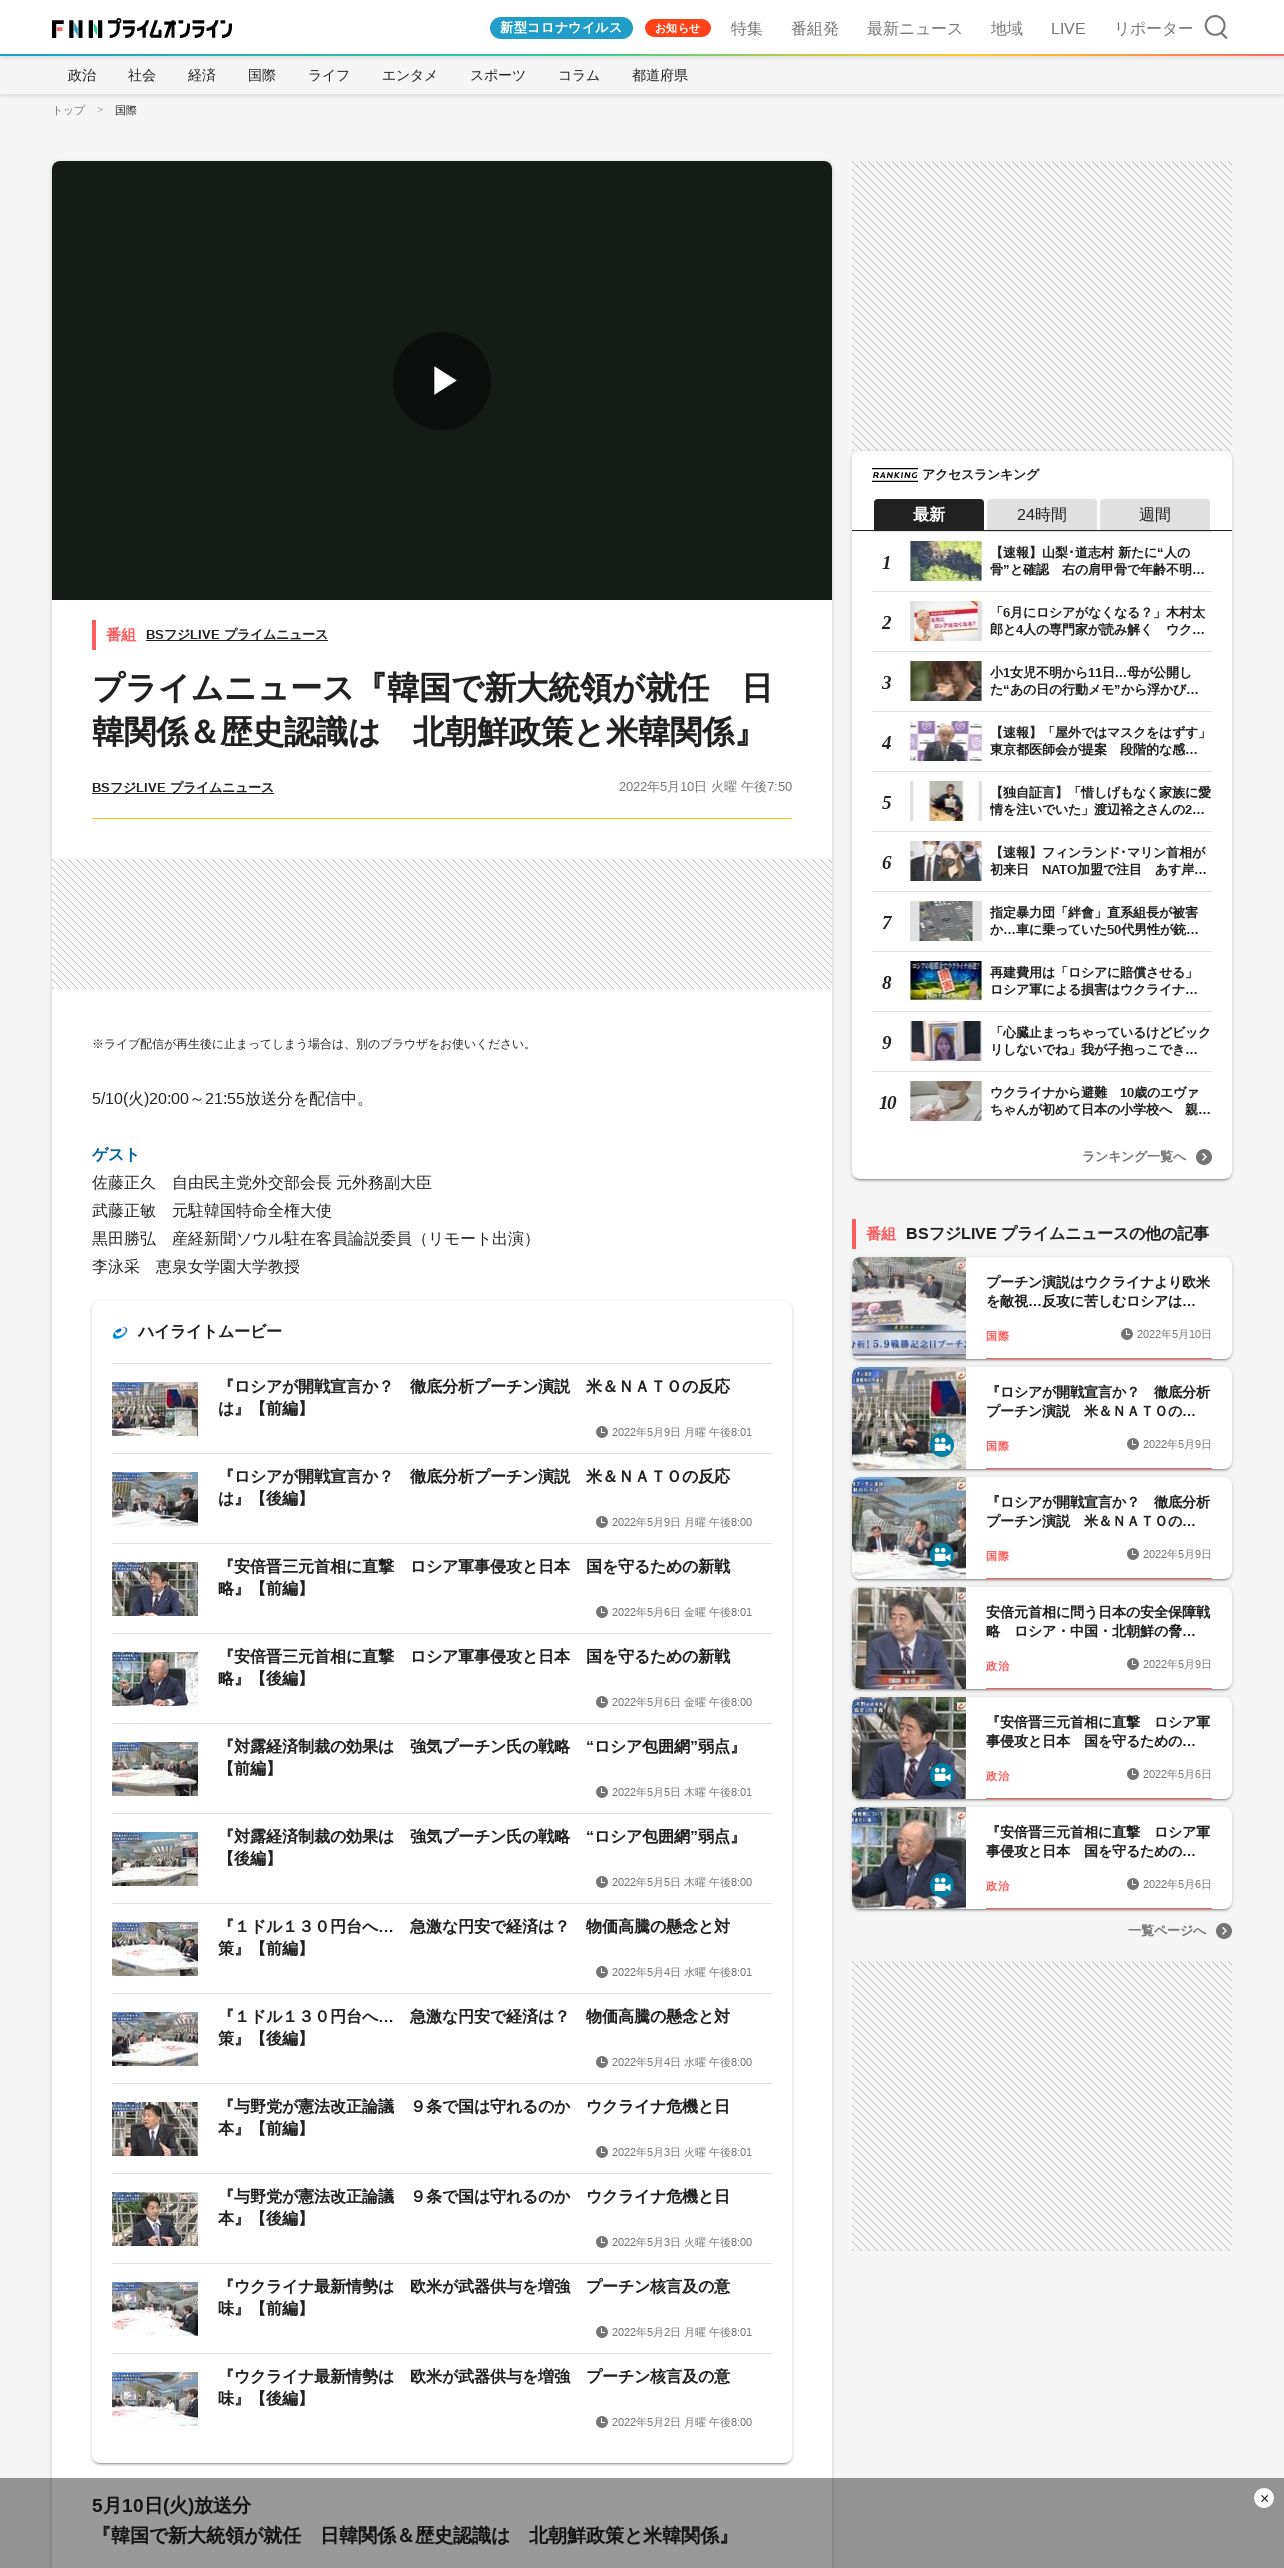Open highlight thumbnail ウクライナ最新情勢は 後編
This screenshot has height=2568, width=1284.
tap(155, 2398)
